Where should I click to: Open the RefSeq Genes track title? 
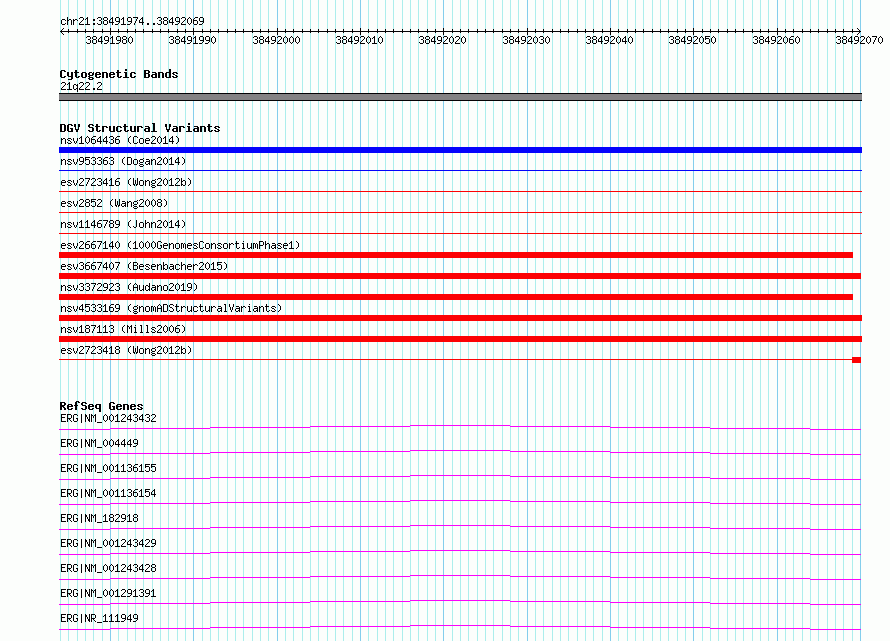click(x=102, y=407)
